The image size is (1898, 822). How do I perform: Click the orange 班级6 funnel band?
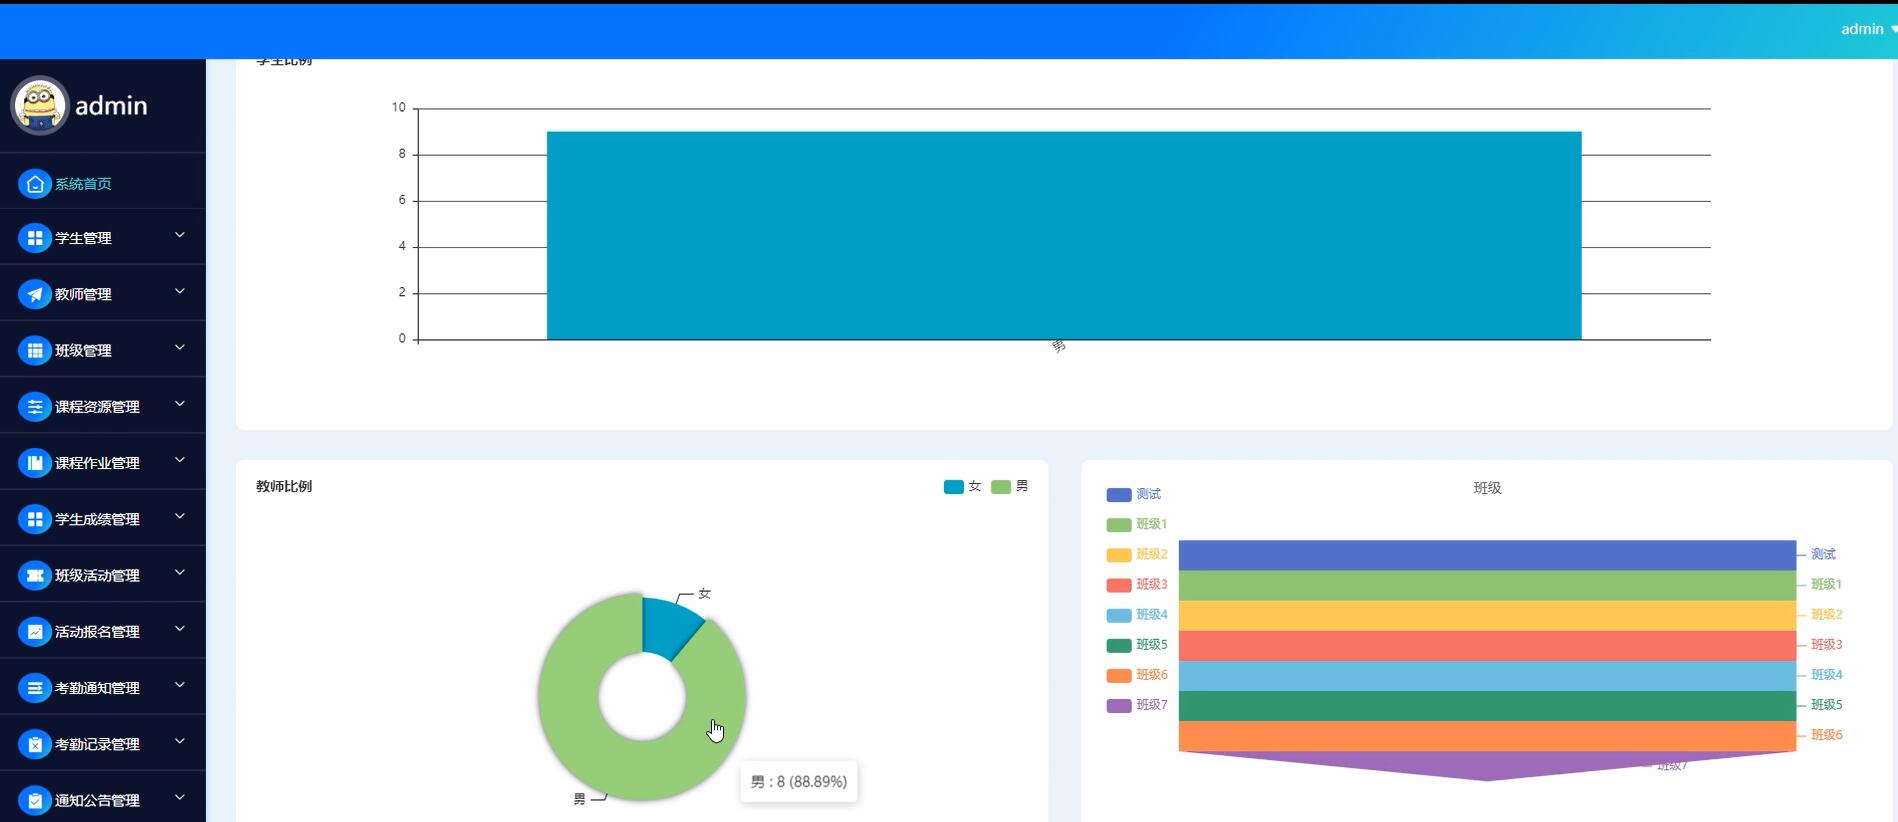pyautogui.click(x=1487, y=736)
